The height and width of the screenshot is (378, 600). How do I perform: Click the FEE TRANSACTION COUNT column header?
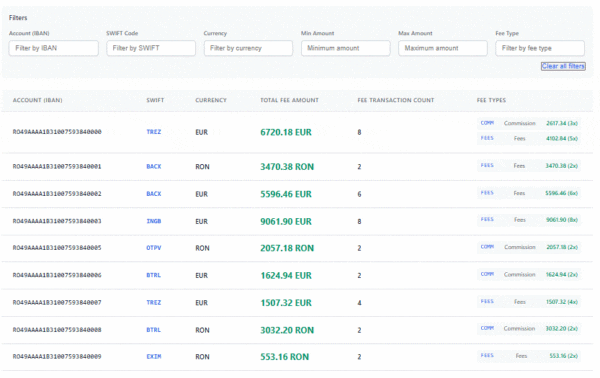tap(396, 100)
